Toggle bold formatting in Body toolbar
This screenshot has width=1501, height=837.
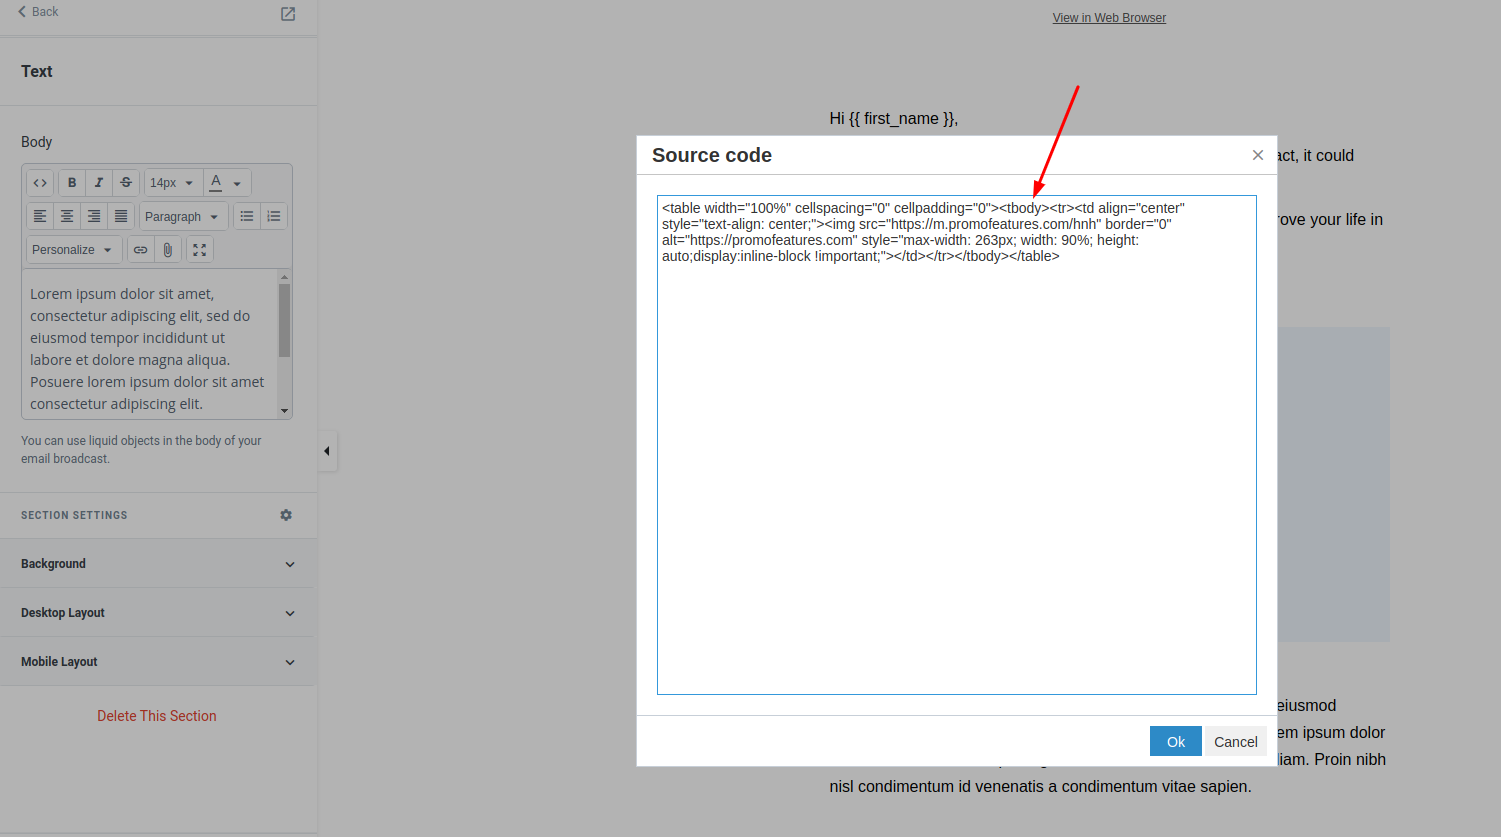click(x=72, y=183)
